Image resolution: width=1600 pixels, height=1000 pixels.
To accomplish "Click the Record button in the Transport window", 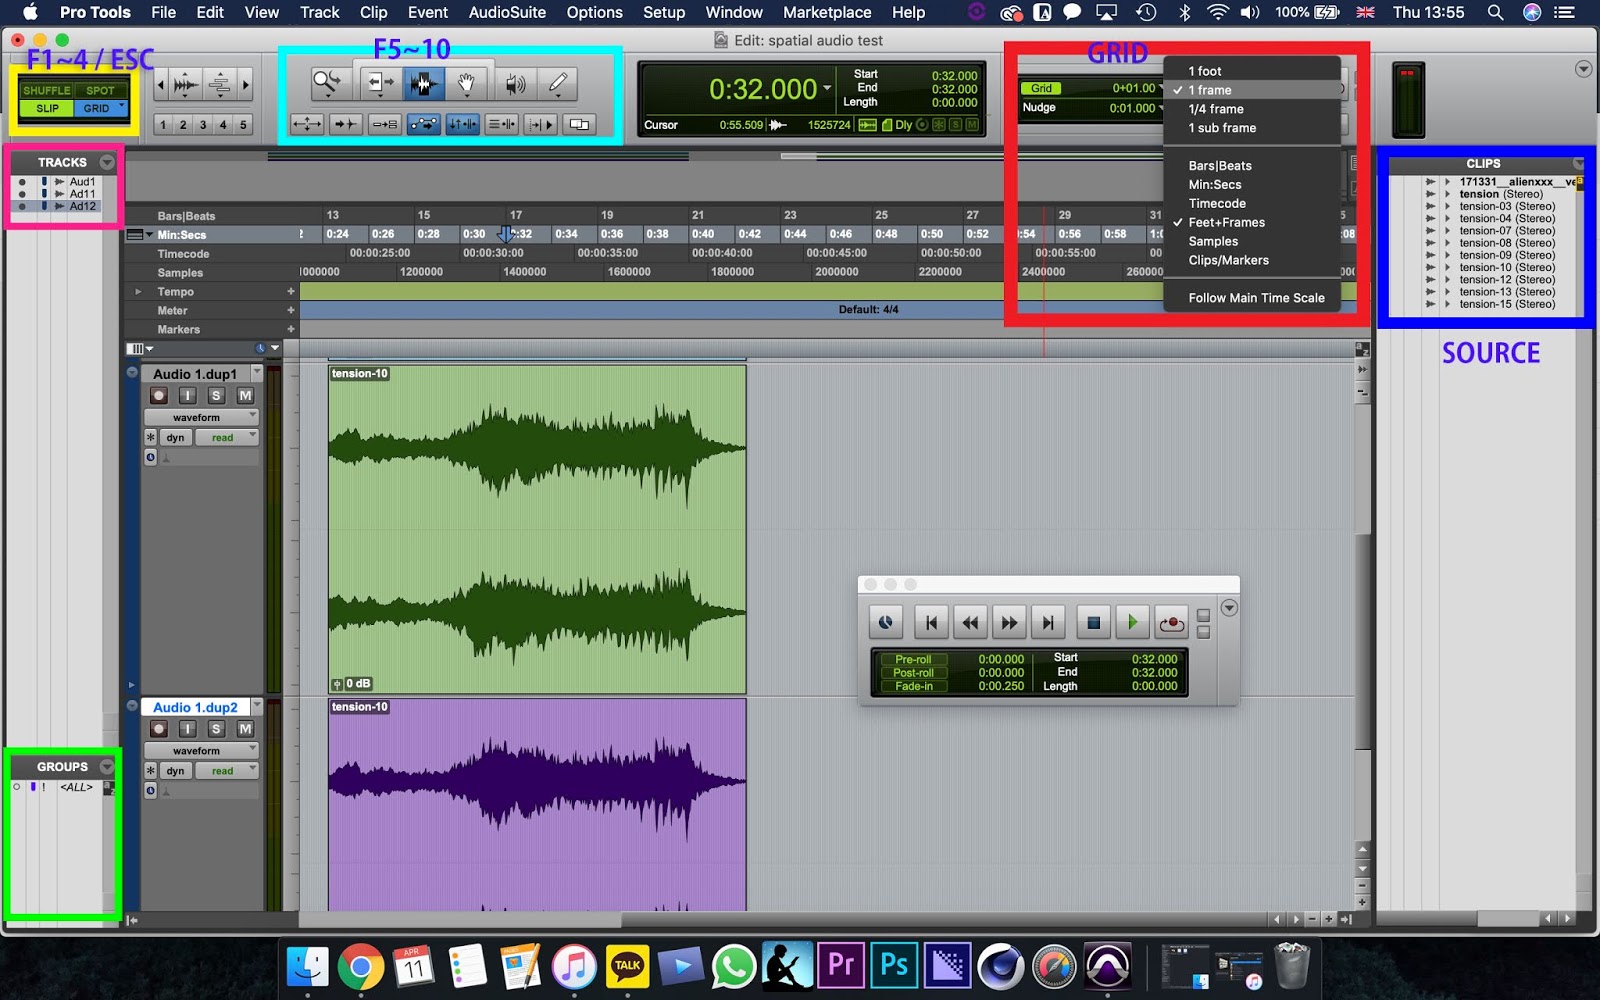I will 1171,622.
